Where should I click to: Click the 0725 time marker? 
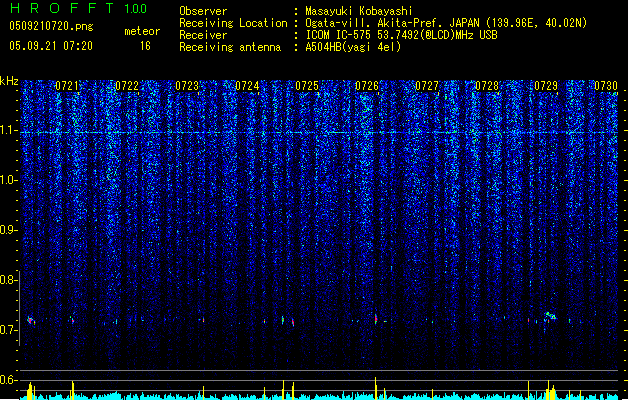coord(307,86)
